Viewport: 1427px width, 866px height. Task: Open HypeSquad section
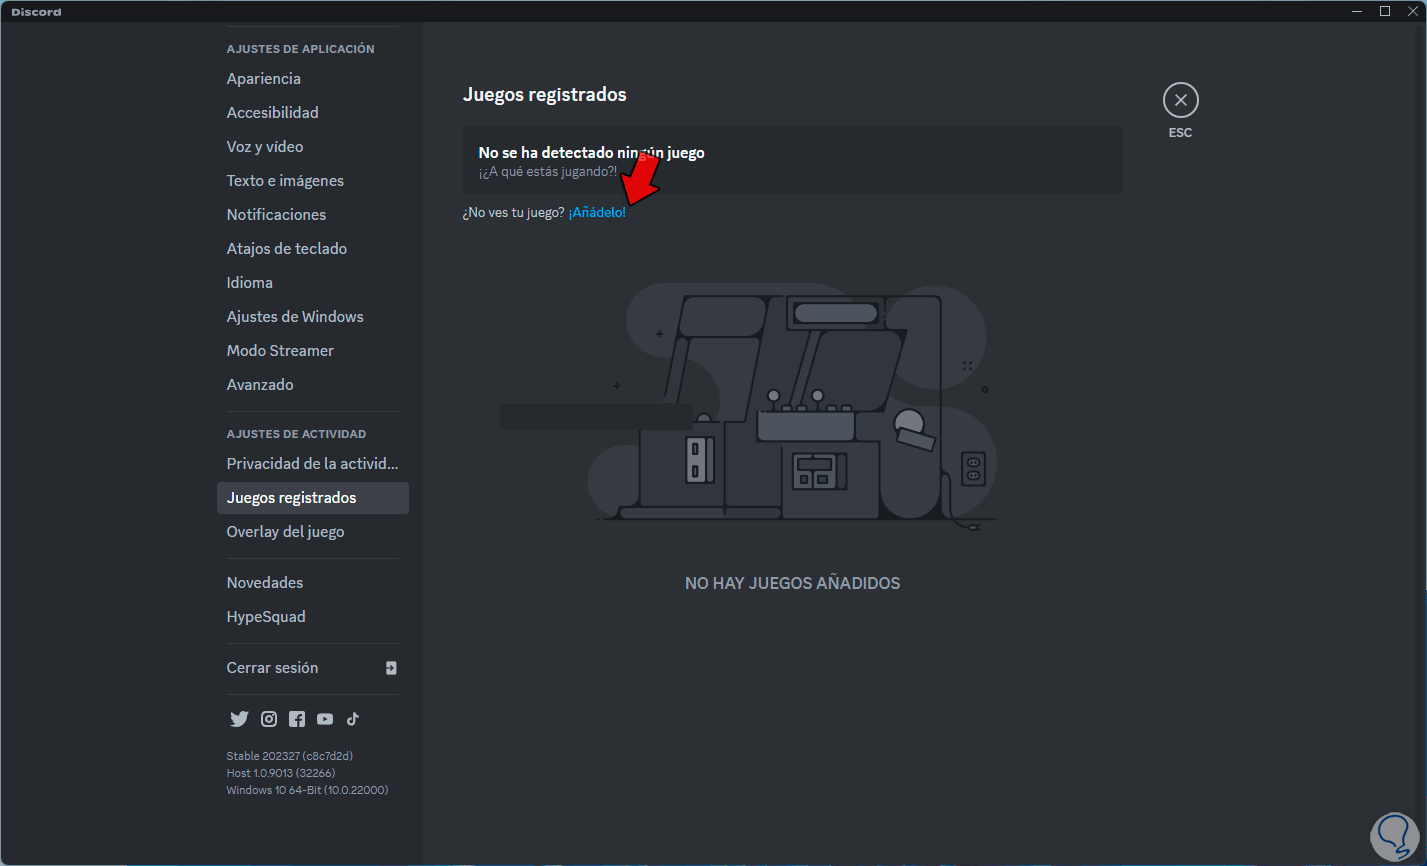[x=312, y=617]
